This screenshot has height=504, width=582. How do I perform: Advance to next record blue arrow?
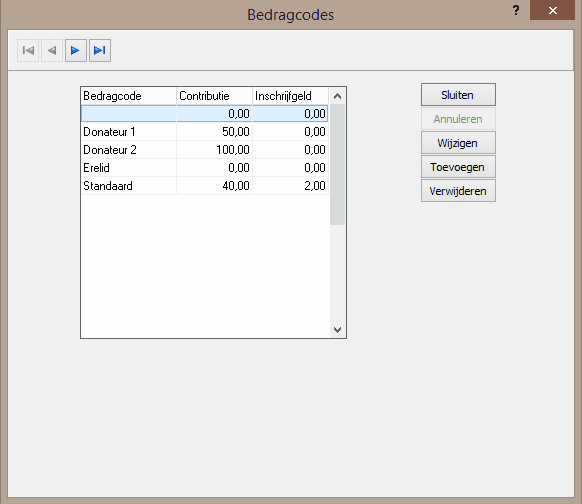pyautogui.click(x=76, y=50)
